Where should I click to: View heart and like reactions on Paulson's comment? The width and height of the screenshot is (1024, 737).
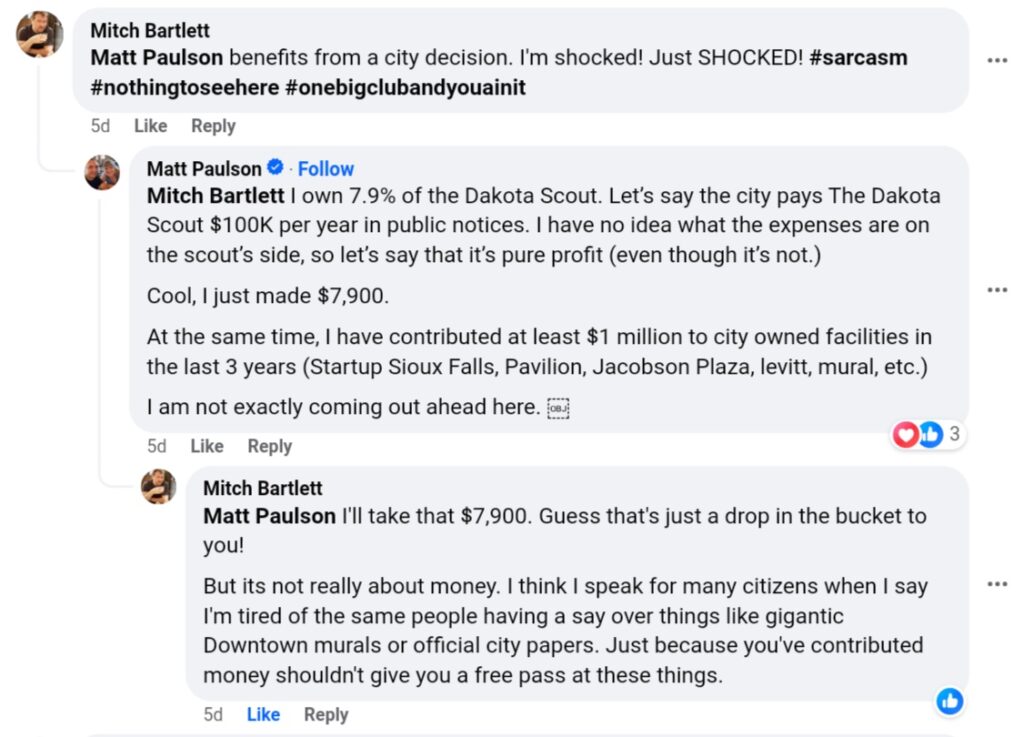[928, 434]
